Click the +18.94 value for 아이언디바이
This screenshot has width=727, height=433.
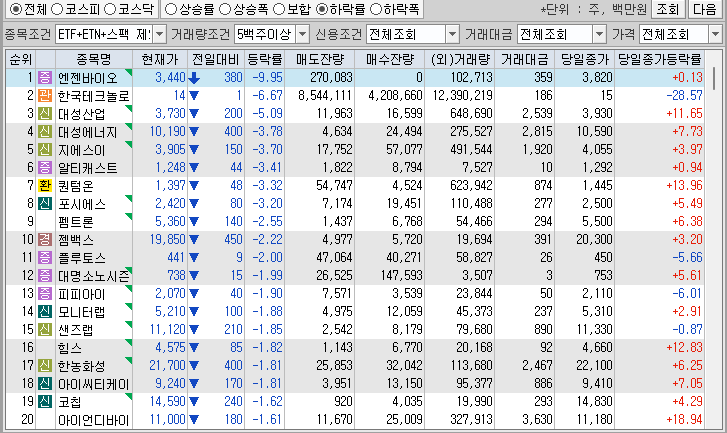[x=684, y=420]
